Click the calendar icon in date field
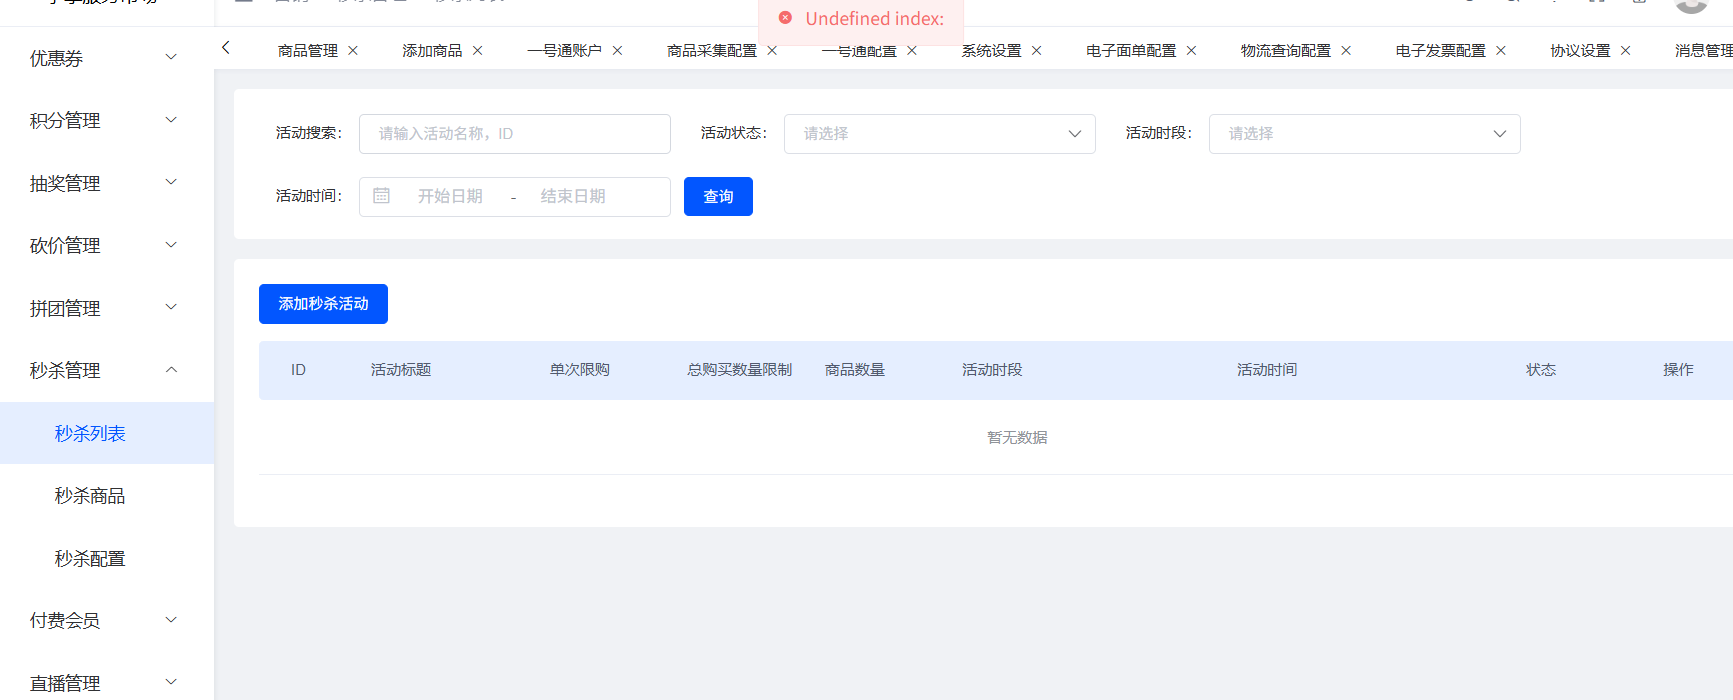Viewport: 1733px width, 700px height. coord(382,196)
